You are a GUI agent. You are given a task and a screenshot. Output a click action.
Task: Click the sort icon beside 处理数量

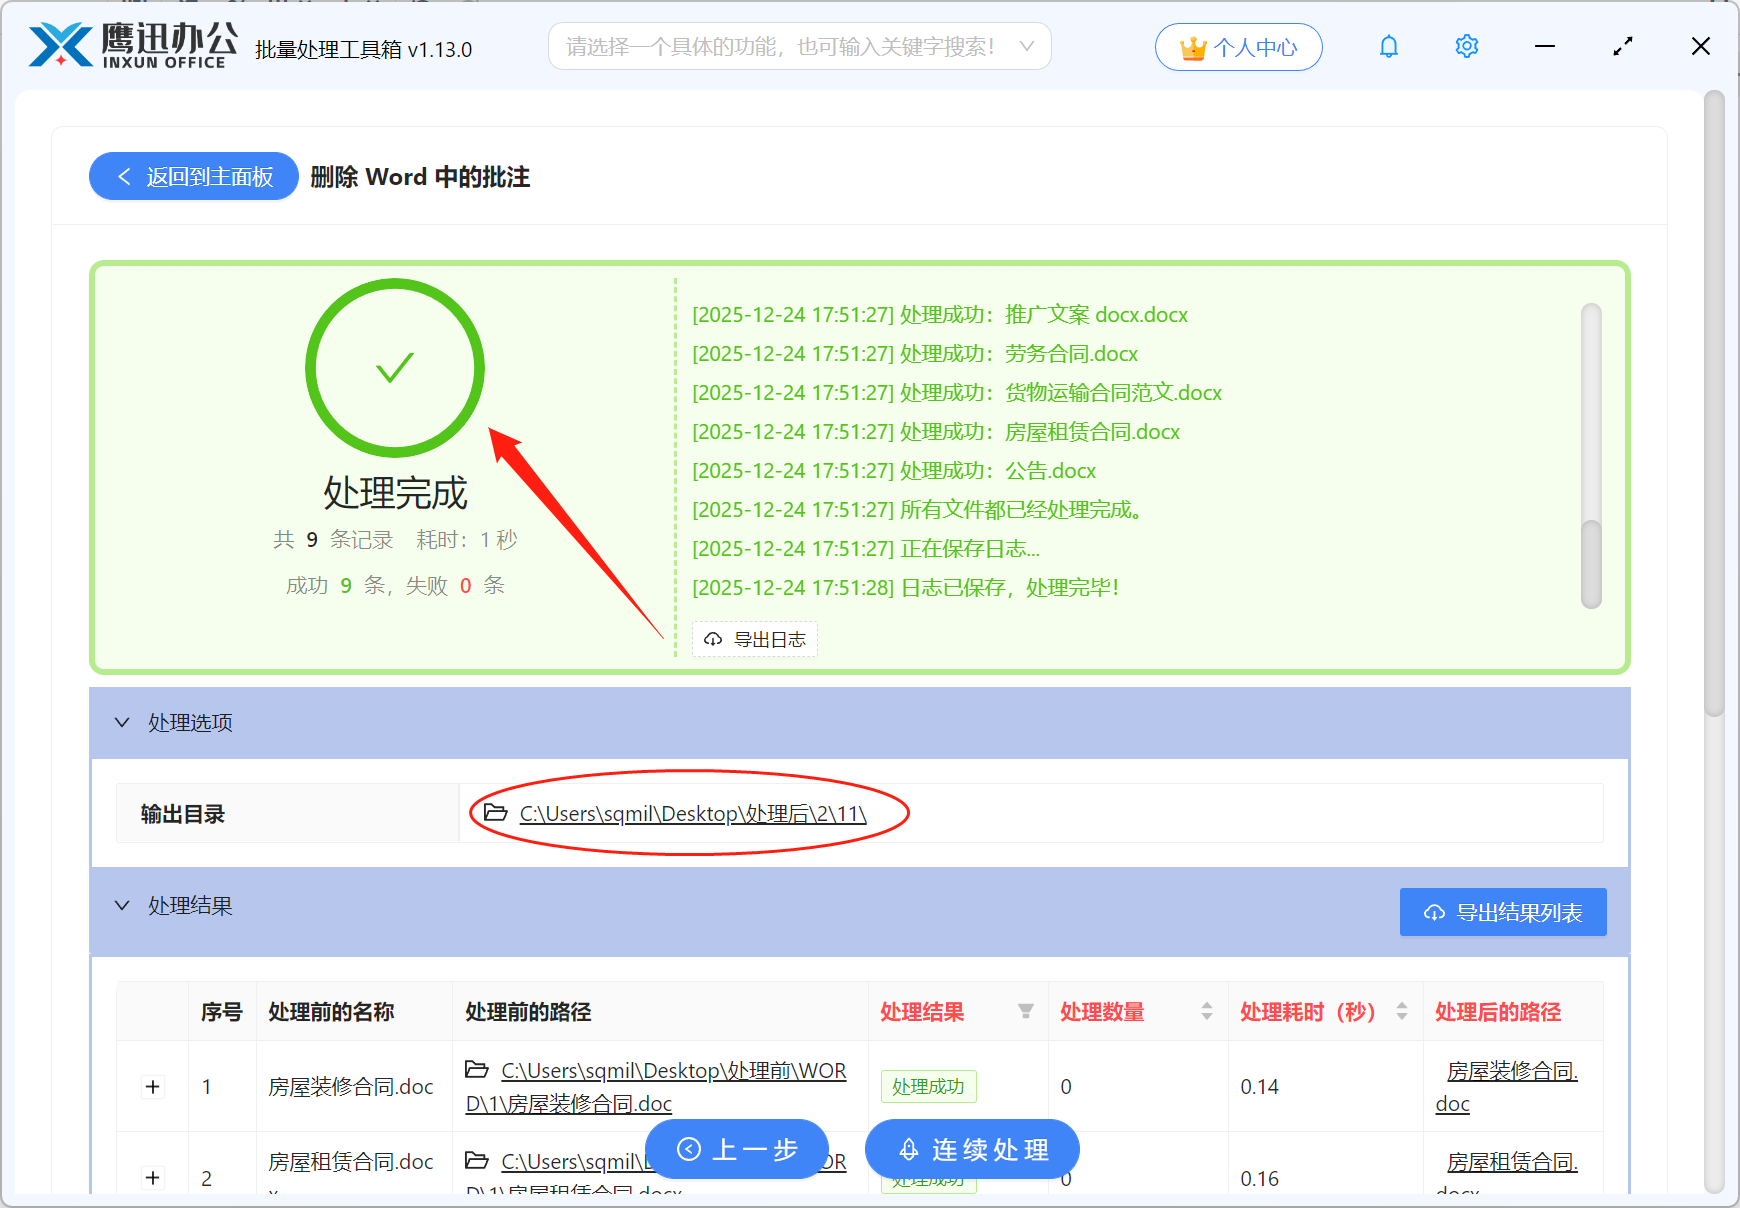pos(1205,1012)
